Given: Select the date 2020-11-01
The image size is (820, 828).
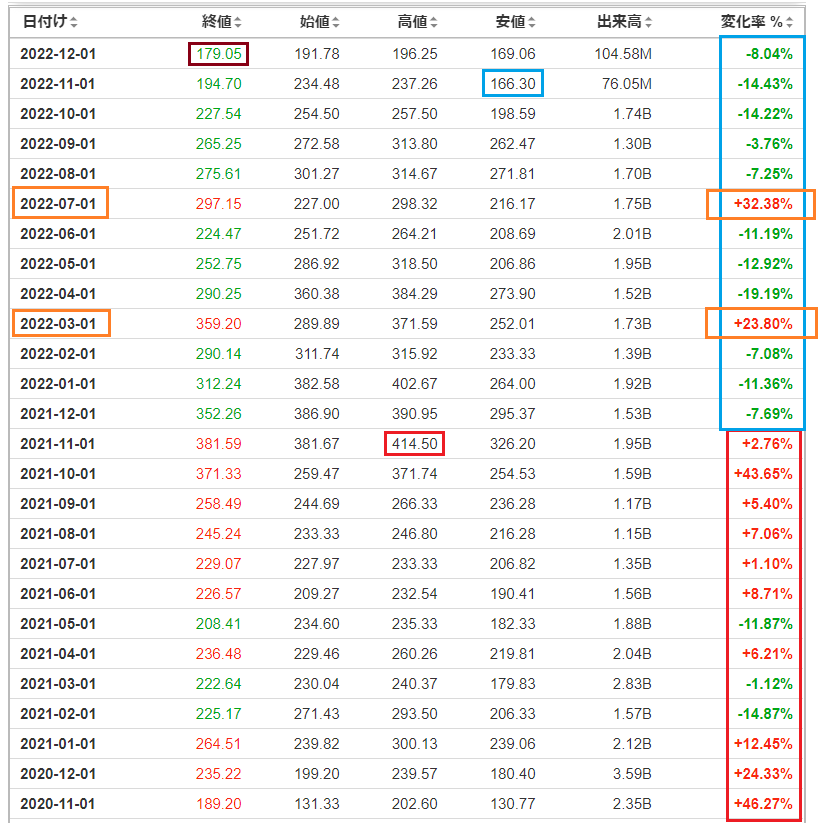Looking at the screenshot, I should [58, 804].
